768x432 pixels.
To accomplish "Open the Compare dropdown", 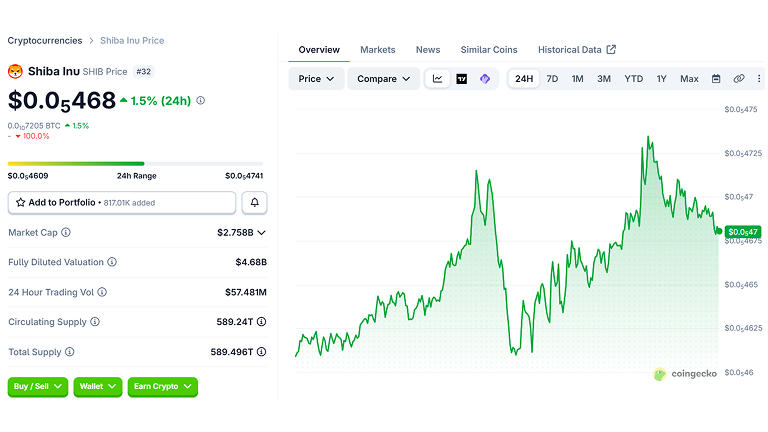I will point(384,79).
